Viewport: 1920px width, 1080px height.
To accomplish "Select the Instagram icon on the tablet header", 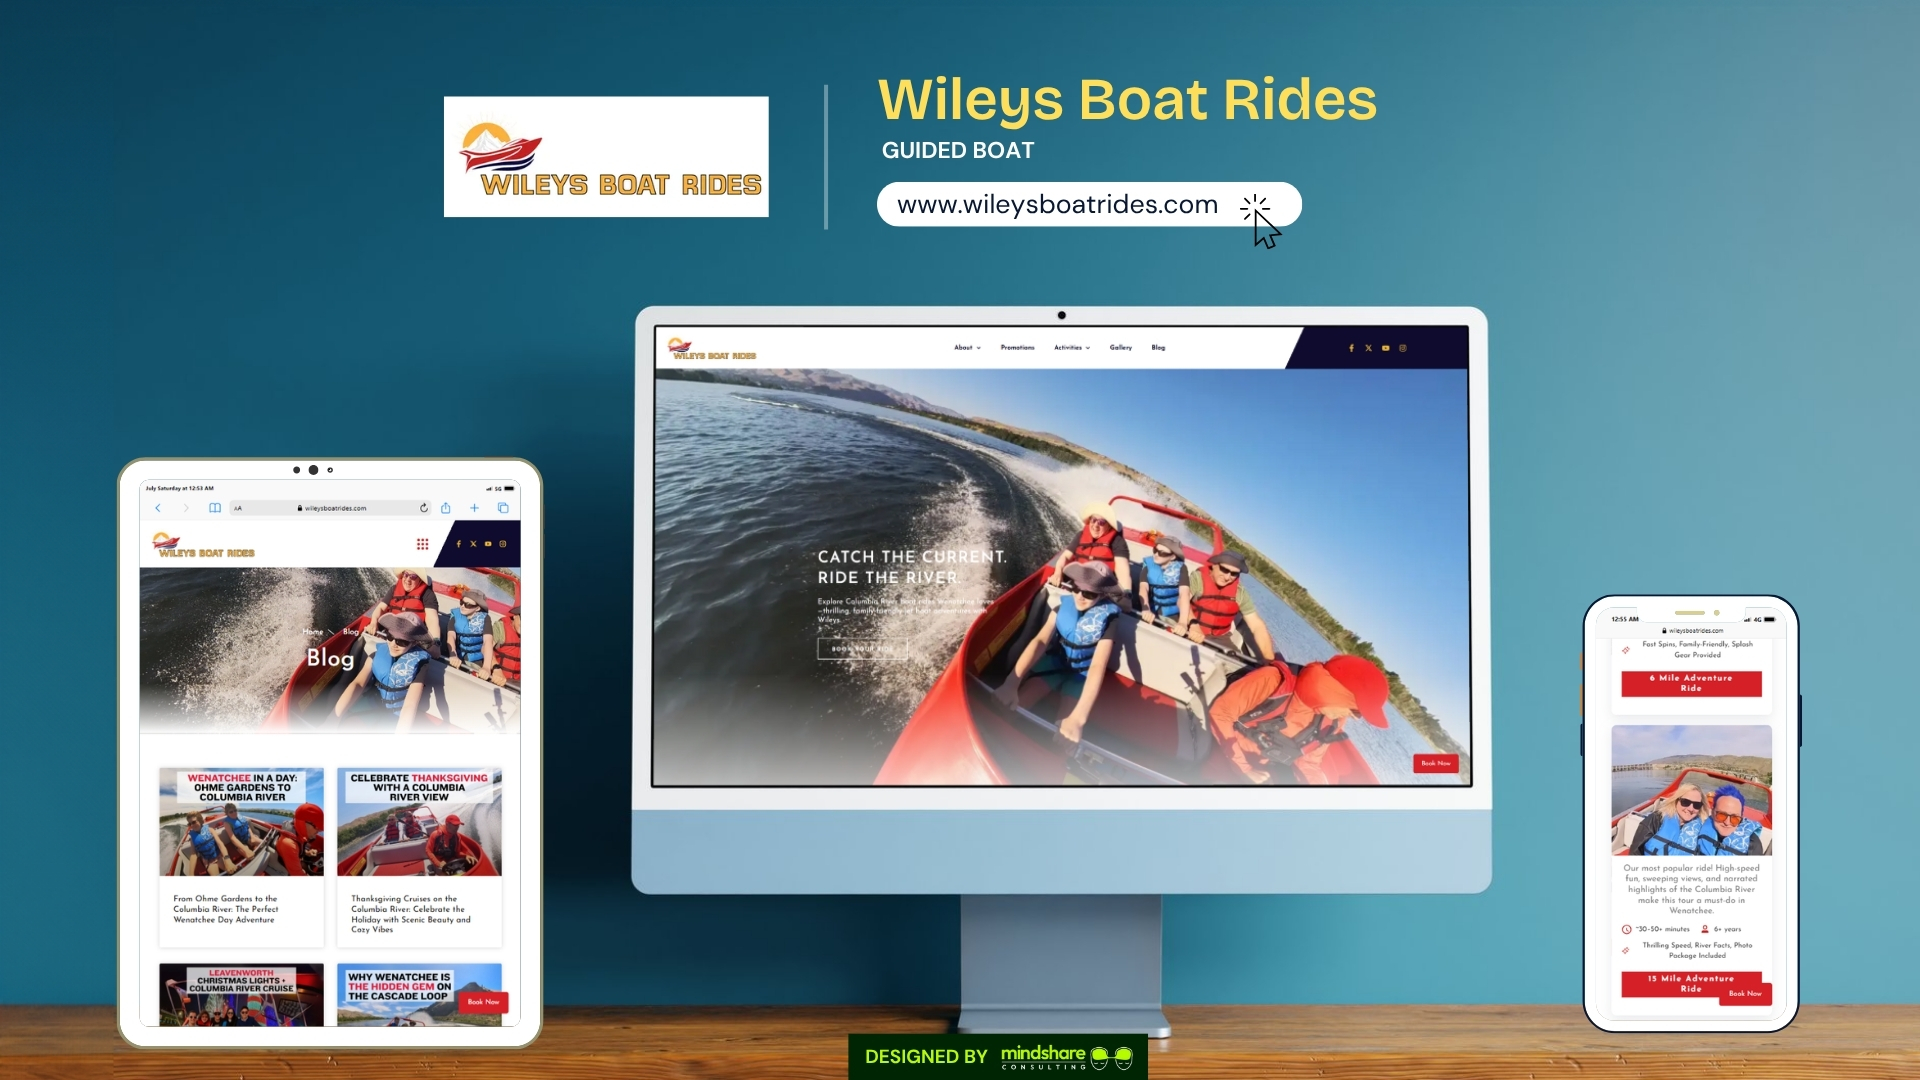I will [502, 543].
